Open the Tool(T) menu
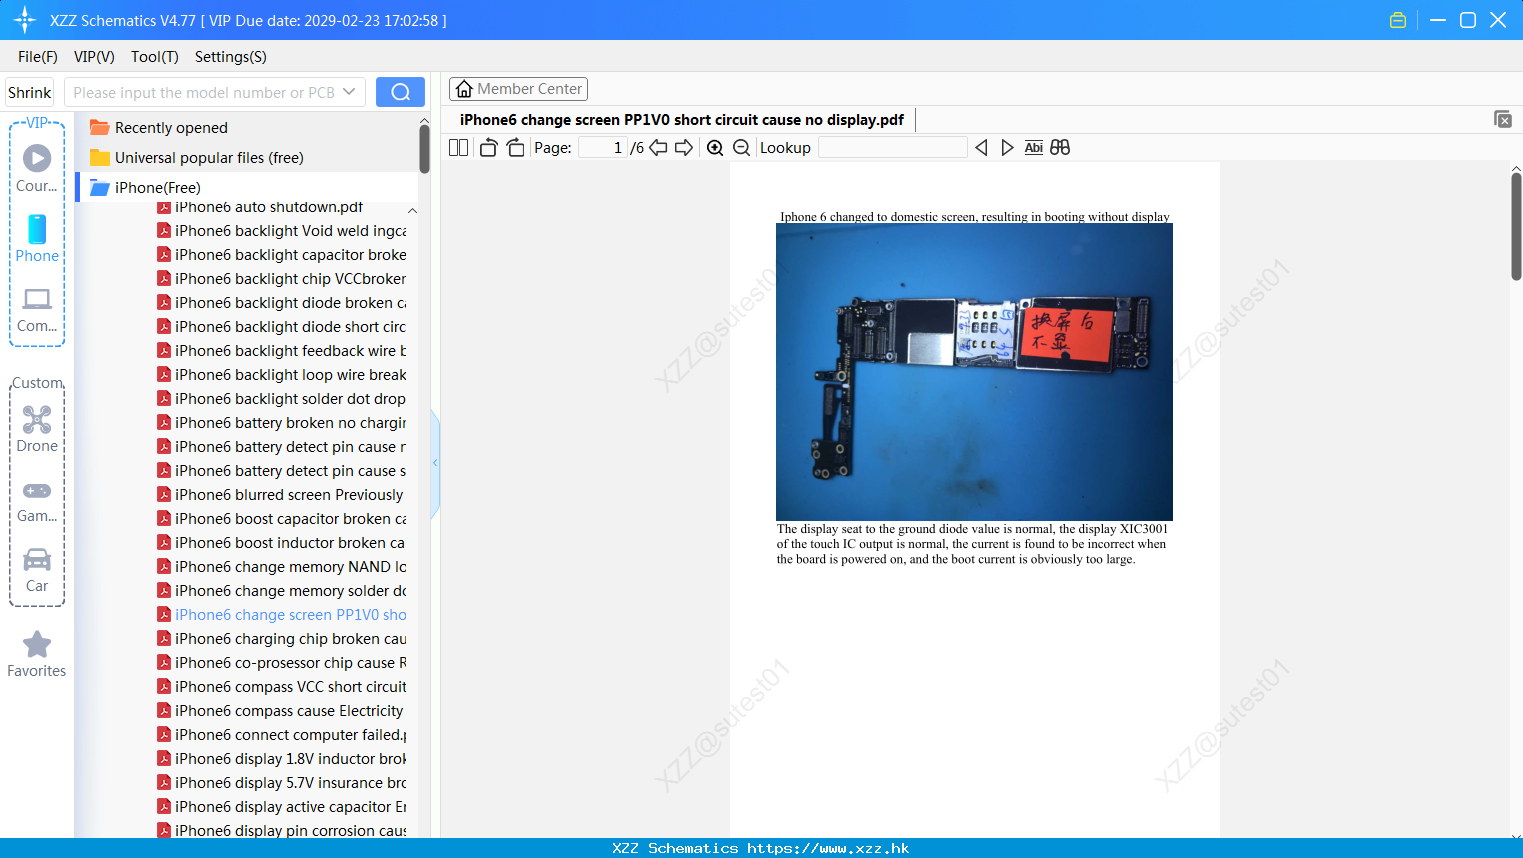This screenshot has width=1523, height=858. (155, 57)
